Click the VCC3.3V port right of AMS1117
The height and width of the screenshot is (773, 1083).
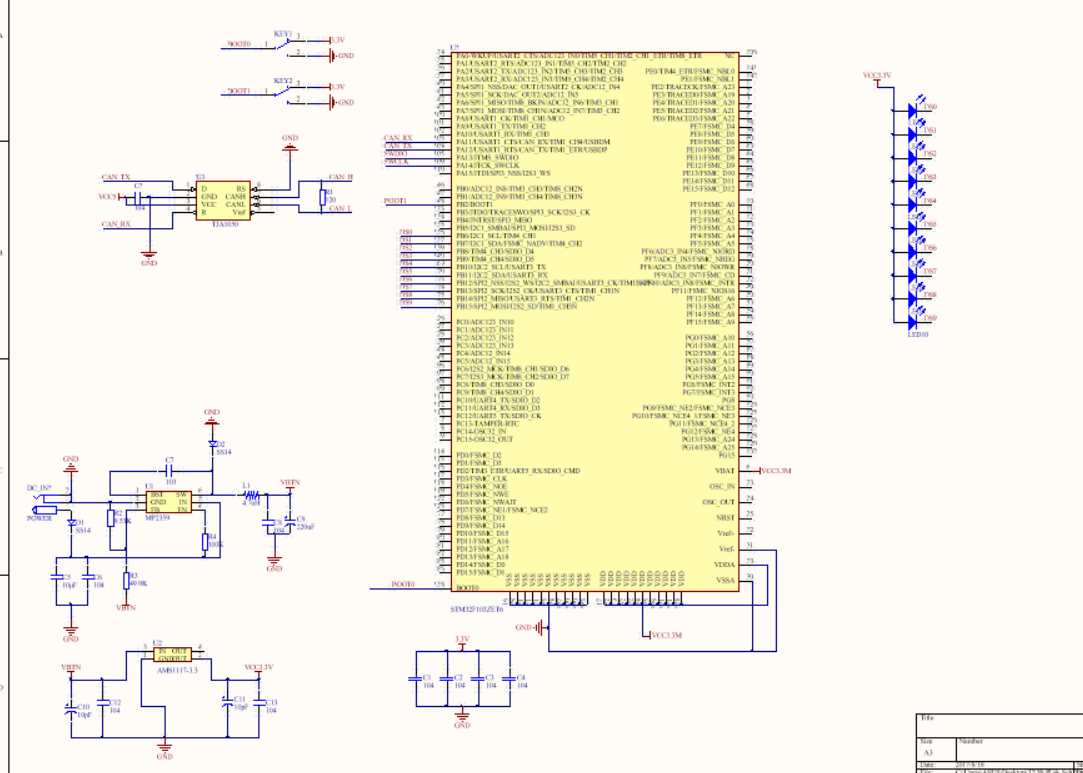(258, 669)
